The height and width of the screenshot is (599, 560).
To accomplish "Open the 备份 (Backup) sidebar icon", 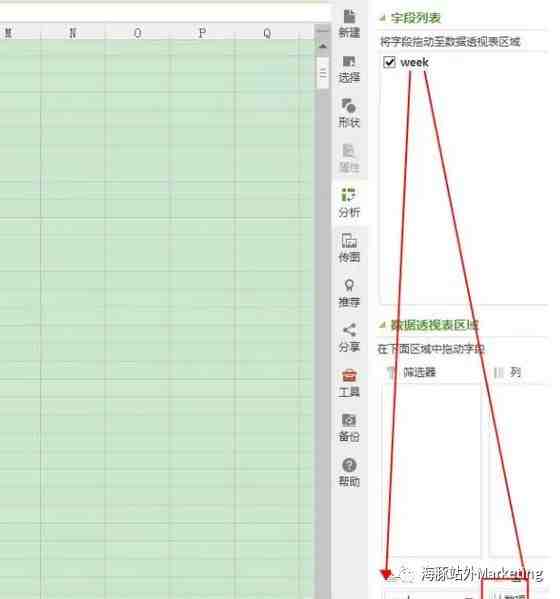I will point(349,427).
